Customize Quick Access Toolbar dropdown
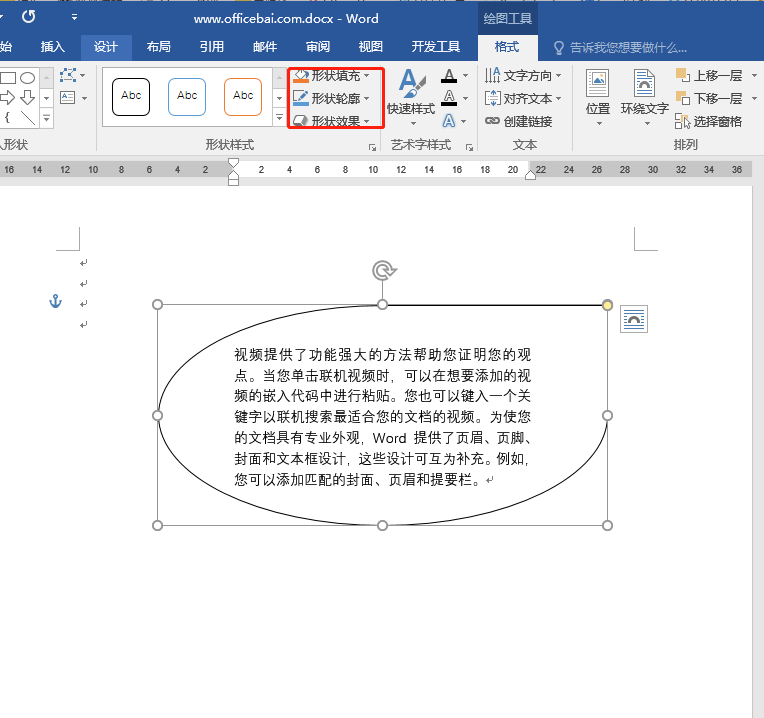The image size is (764, 718). click(x=74, y=17)
